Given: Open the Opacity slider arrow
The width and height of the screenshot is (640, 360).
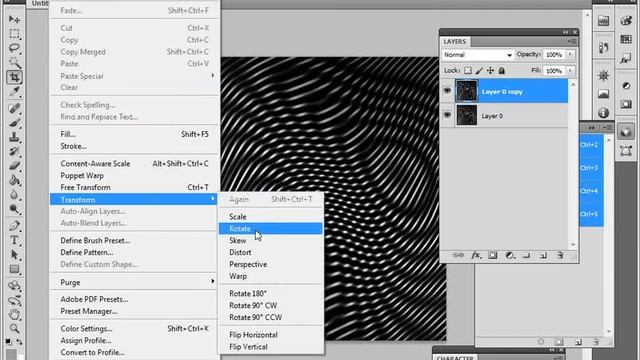Looking at the screenshot, I should [x=570, y=55].
